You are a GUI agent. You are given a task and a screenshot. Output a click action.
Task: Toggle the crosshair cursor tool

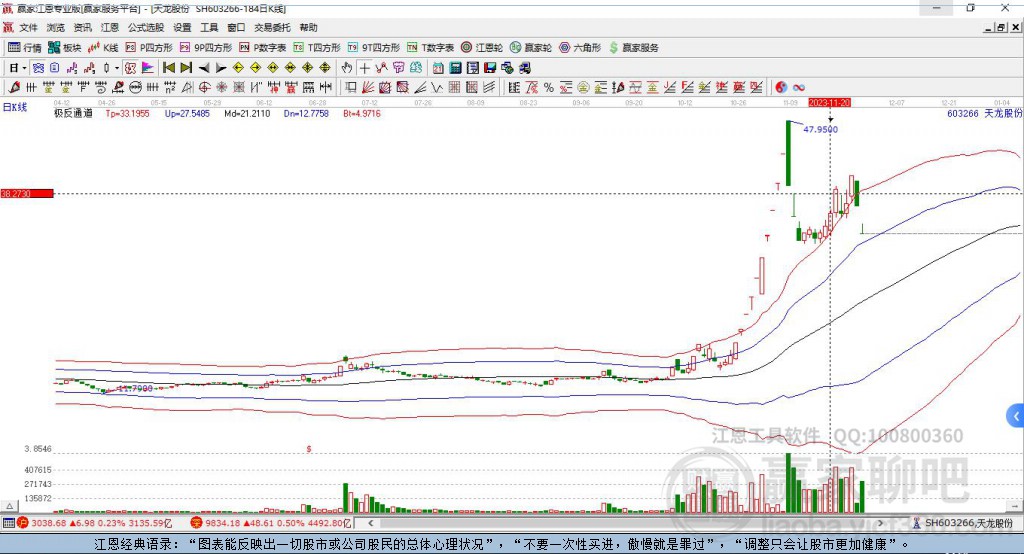364,68
